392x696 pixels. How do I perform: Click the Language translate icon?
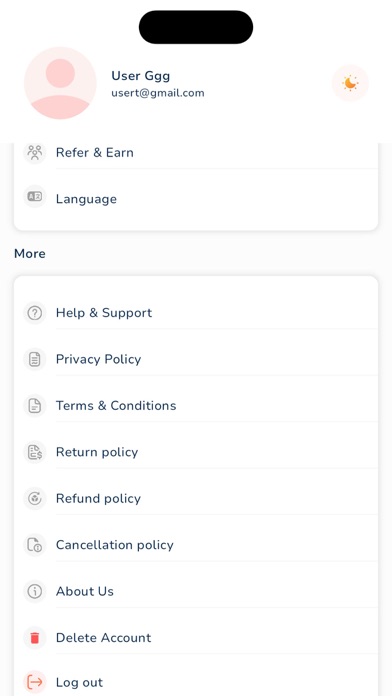coord(35,197)
